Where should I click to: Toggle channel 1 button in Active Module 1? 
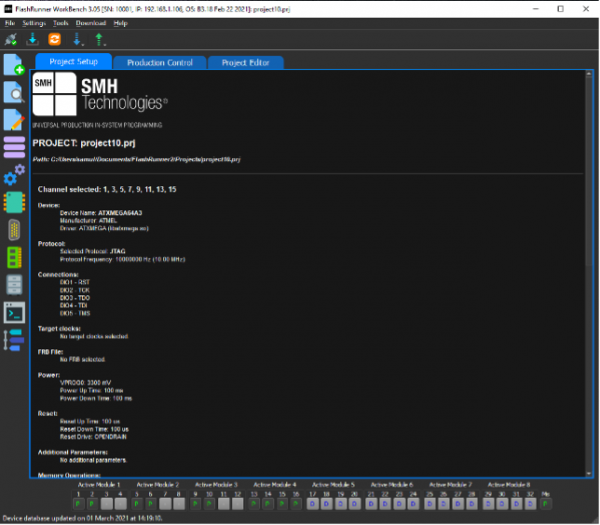(78, 505)
